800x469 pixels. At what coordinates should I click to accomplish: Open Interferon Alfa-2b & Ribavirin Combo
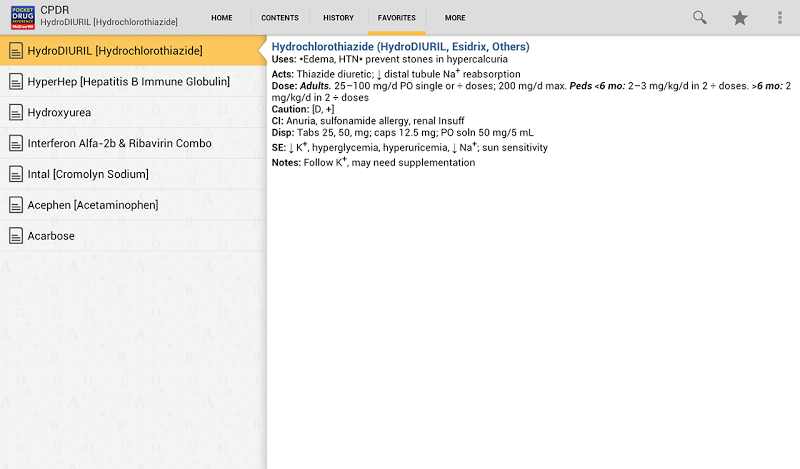point(133,143)
